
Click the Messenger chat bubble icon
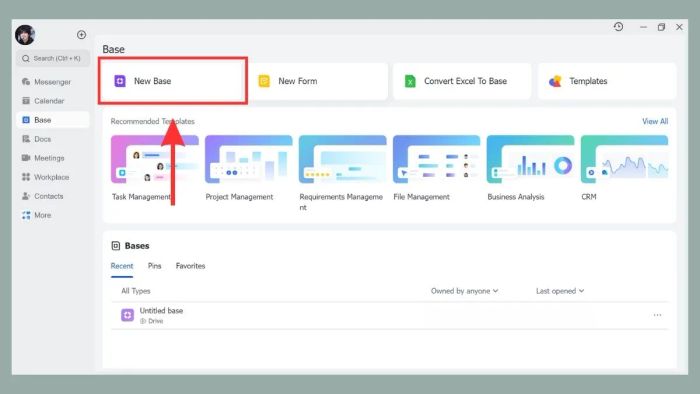point(26,82)
